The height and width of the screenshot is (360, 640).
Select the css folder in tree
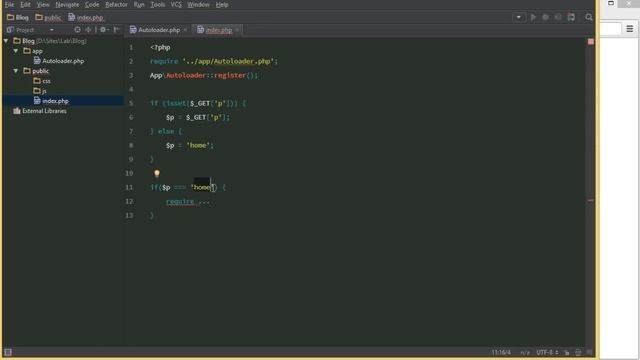pos(42,81)
